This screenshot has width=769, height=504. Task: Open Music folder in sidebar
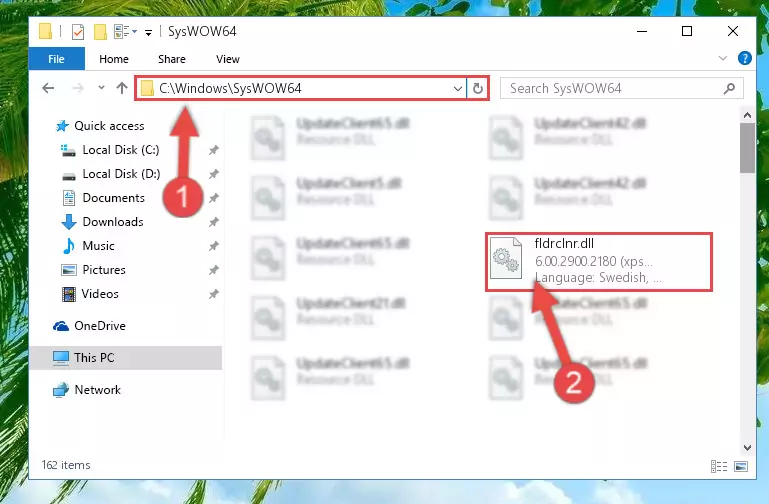[98, 246]
